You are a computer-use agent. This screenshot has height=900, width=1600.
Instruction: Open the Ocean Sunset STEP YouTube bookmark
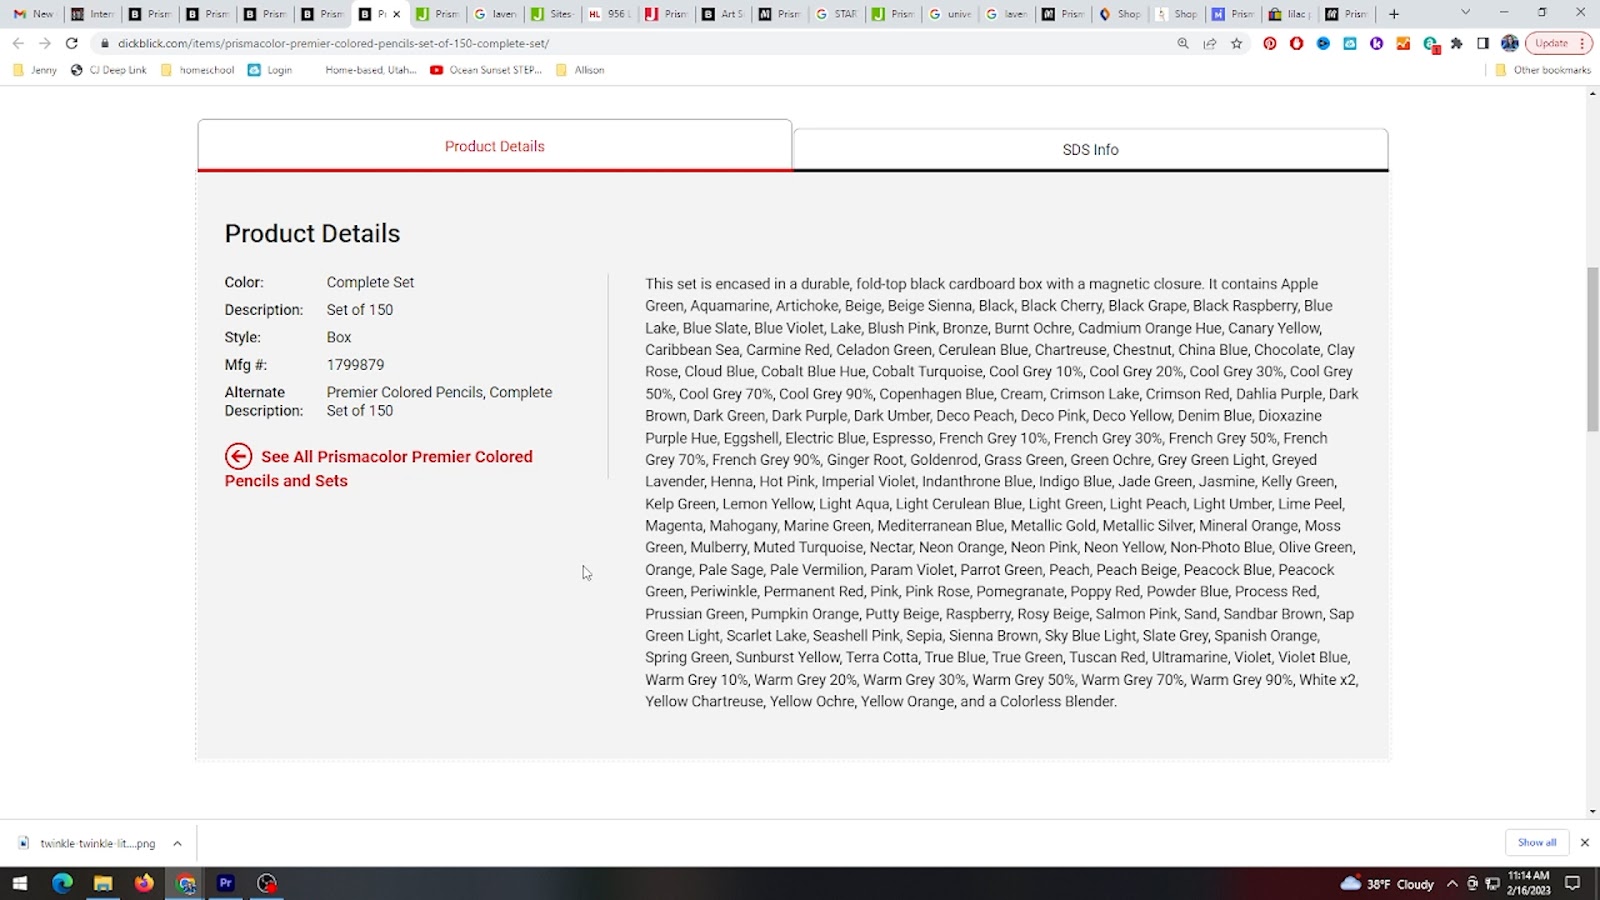point(486,70)
